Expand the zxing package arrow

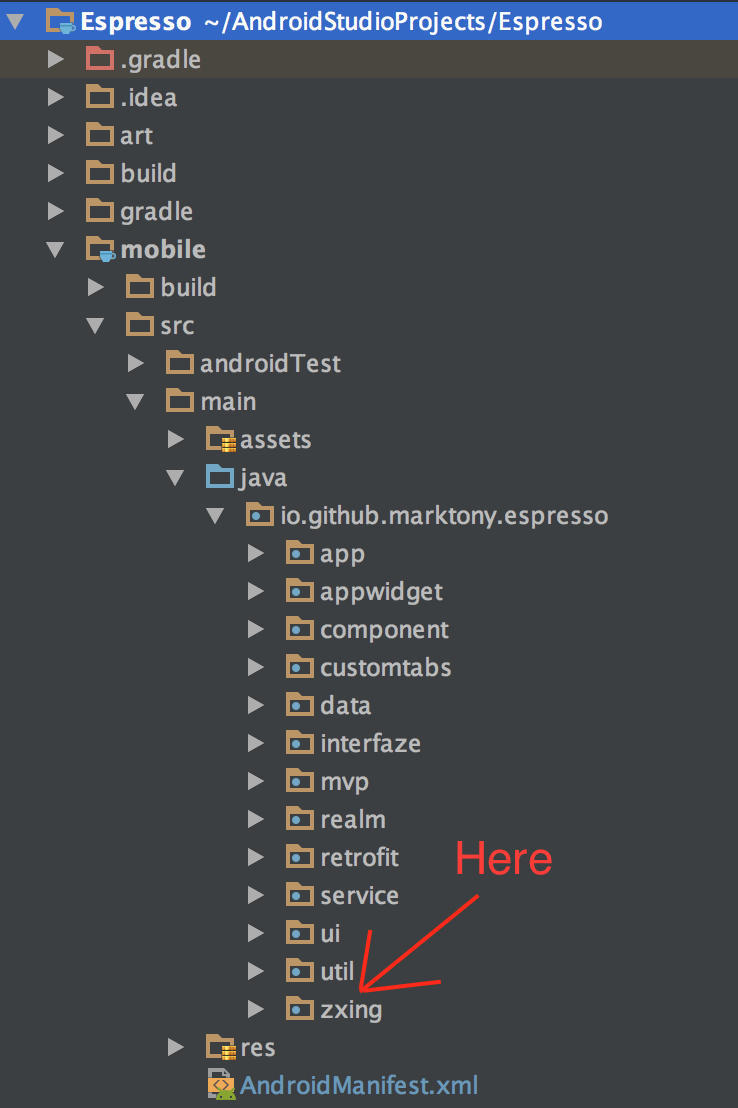pos(255,1009)
